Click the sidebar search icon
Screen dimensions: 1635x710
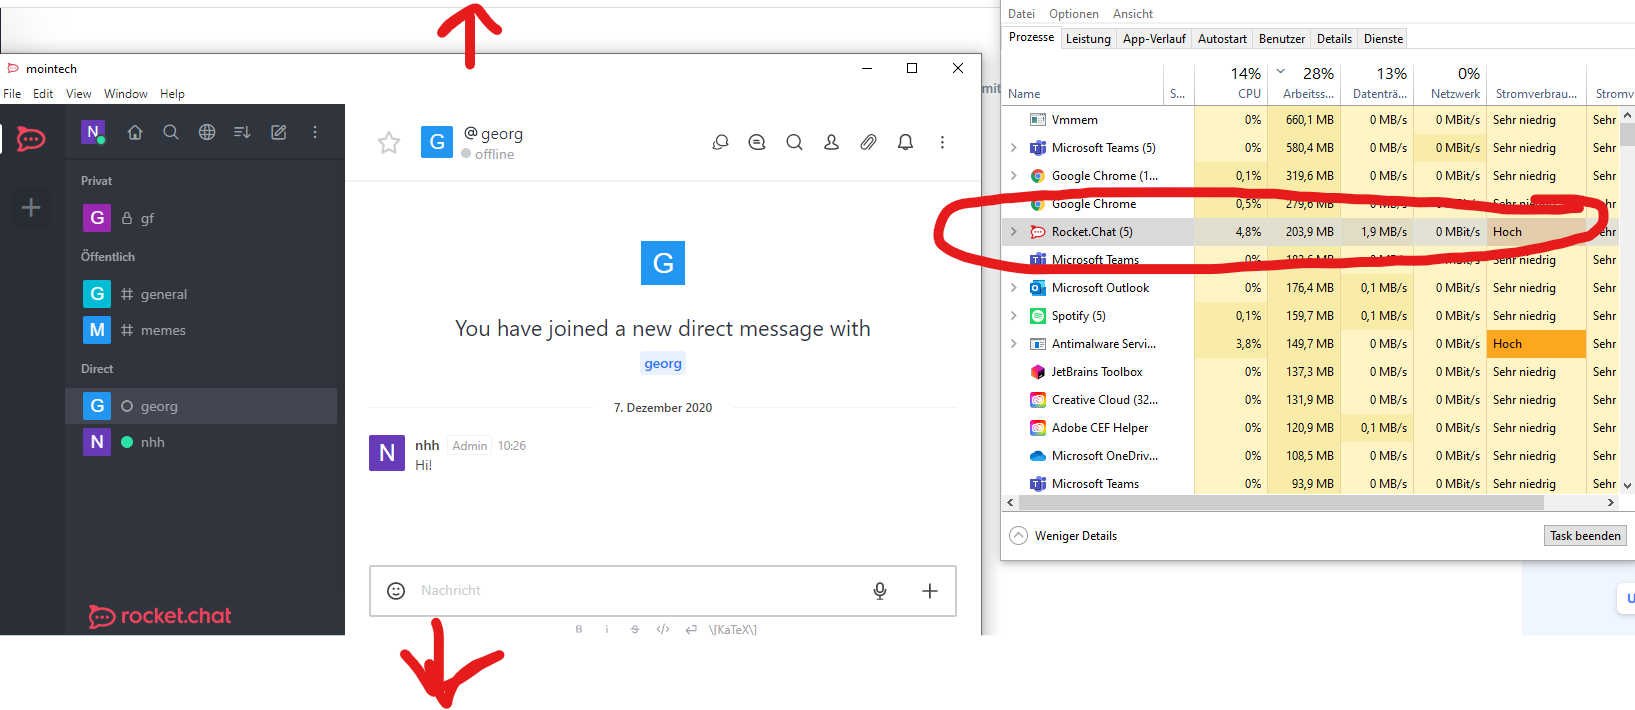click(171, 132)
